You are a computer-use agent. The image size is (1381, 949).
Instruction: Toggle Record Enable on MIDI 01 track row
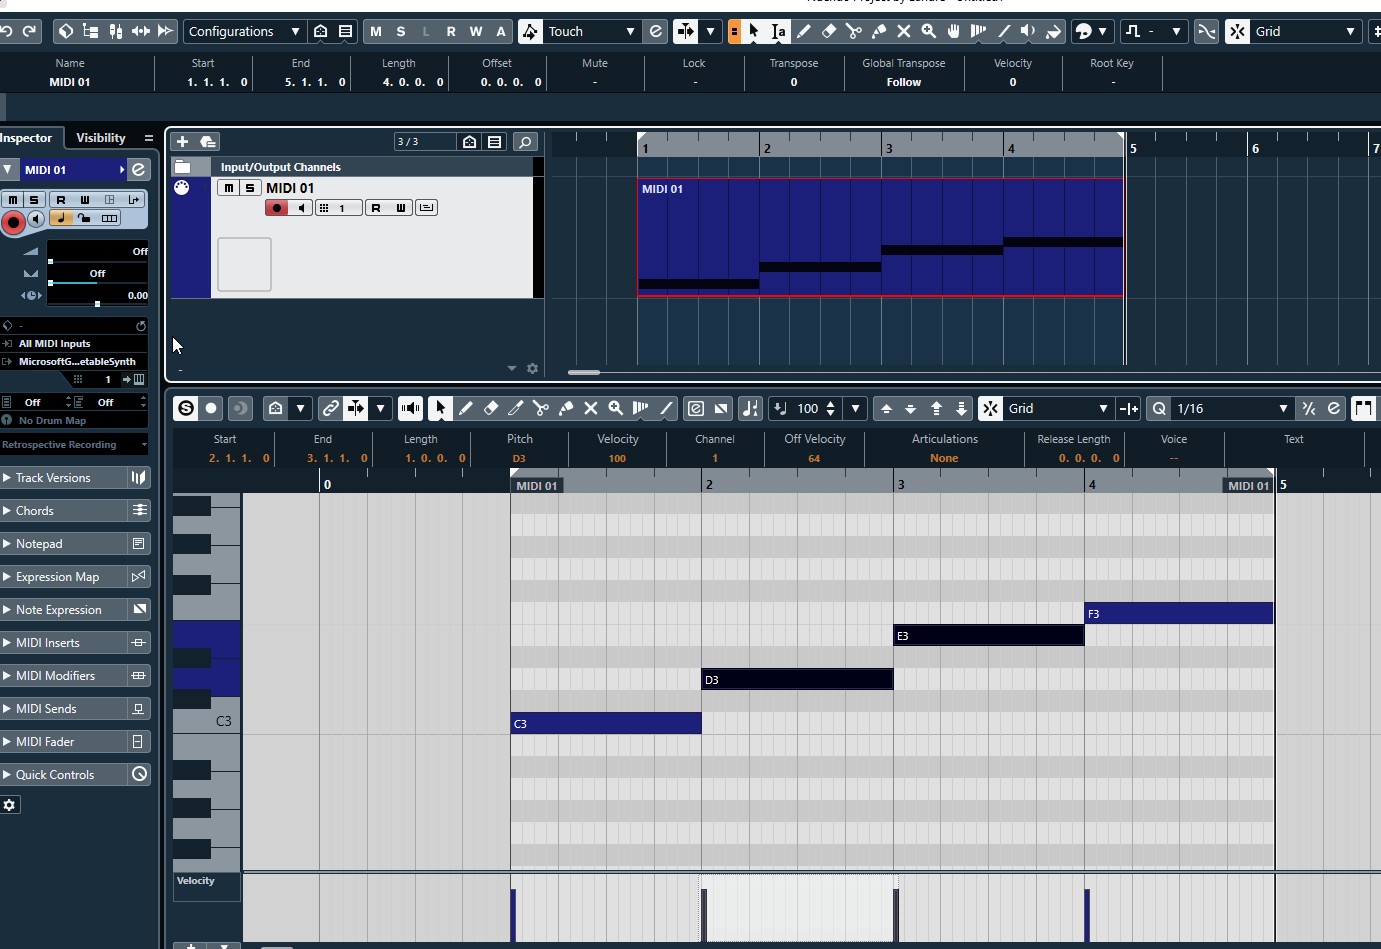click(x=277, y=208)
